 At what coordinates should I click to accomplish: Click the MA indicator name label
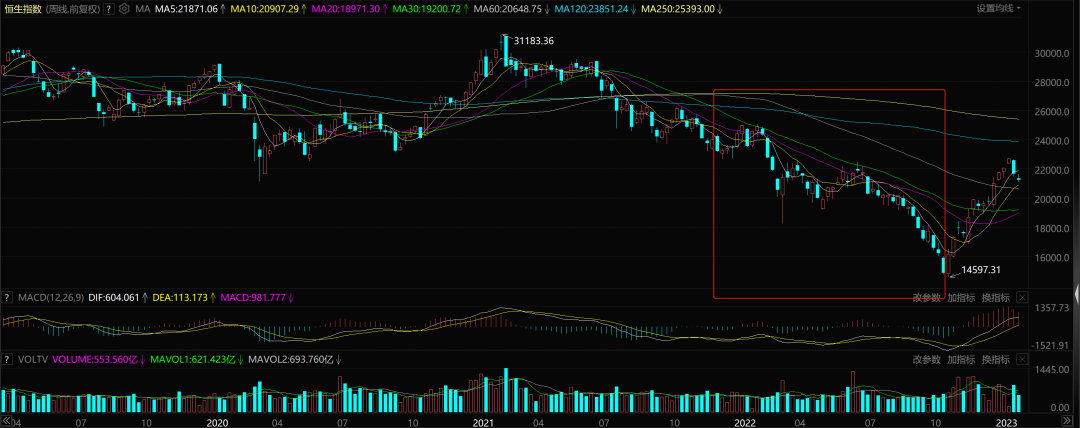[x=143, y=9]
